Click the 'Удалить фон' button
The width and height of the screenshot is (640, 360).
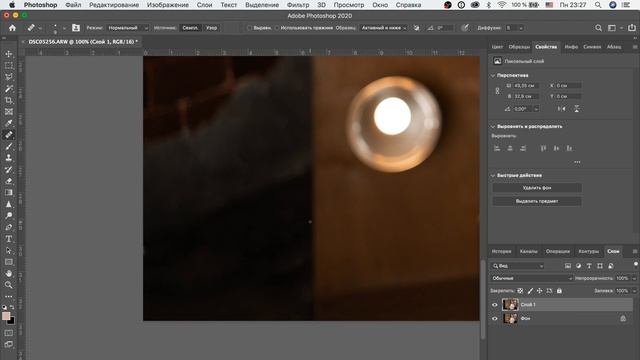pos(537,188)
